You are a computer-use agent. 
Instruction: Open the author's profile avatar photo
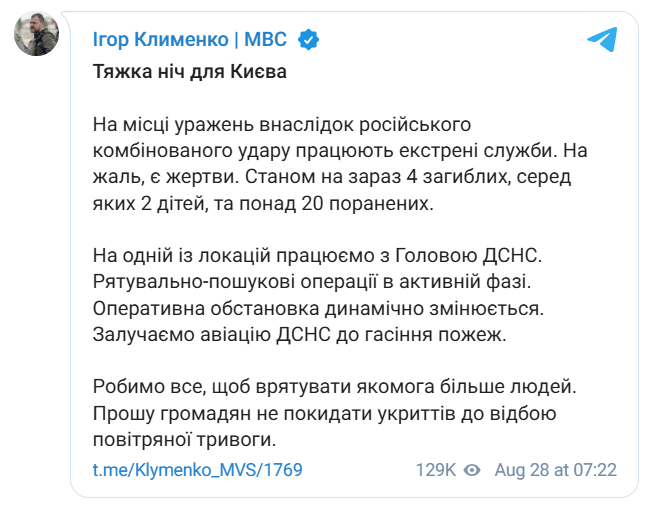pos(35,35)
